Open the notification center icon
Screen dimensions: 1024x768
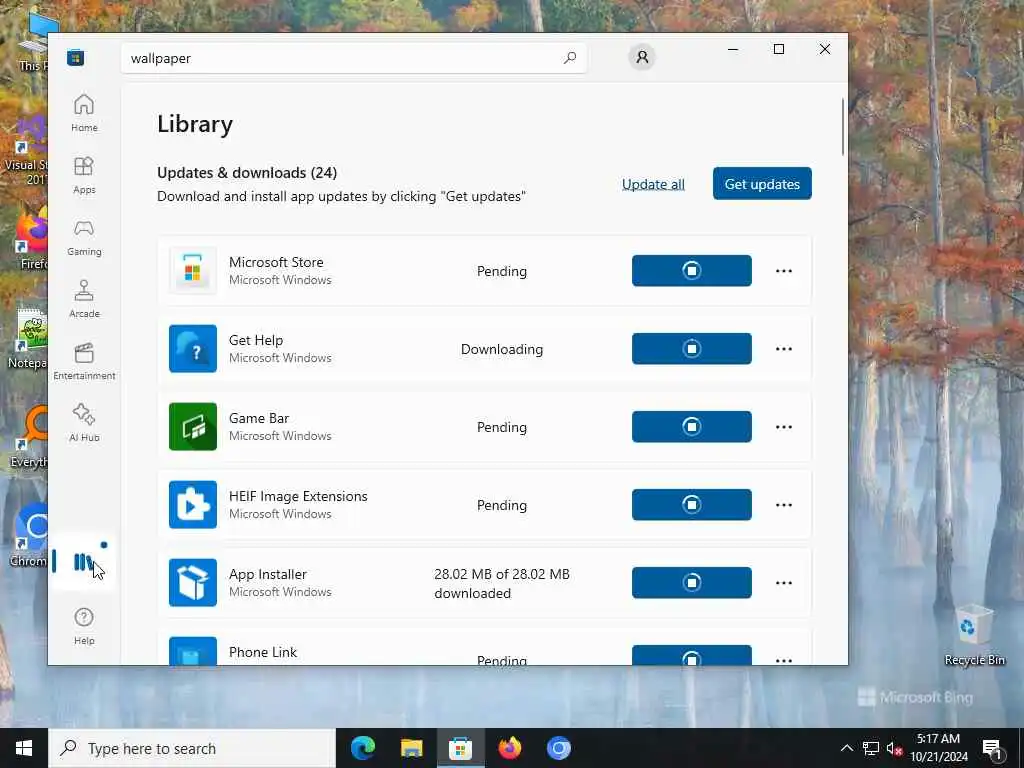[993, 749]
